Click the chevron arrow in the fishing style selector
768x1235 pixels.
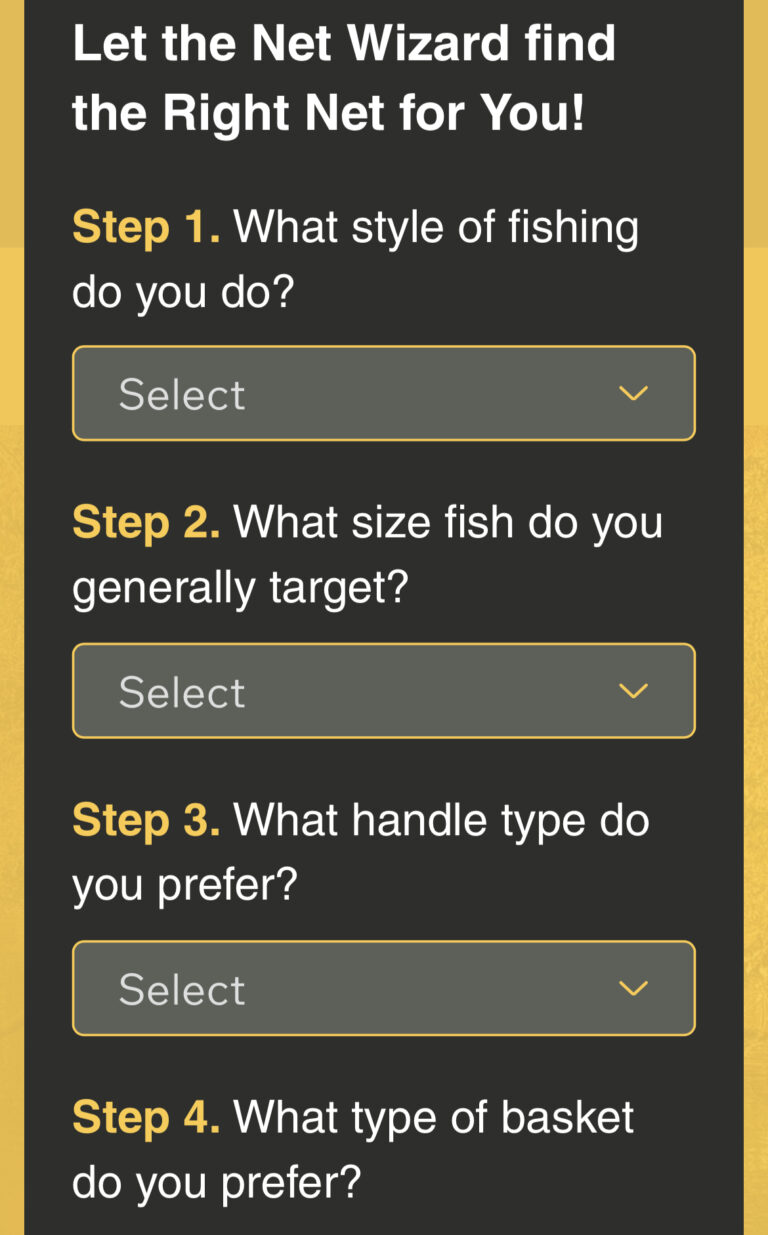634,394
